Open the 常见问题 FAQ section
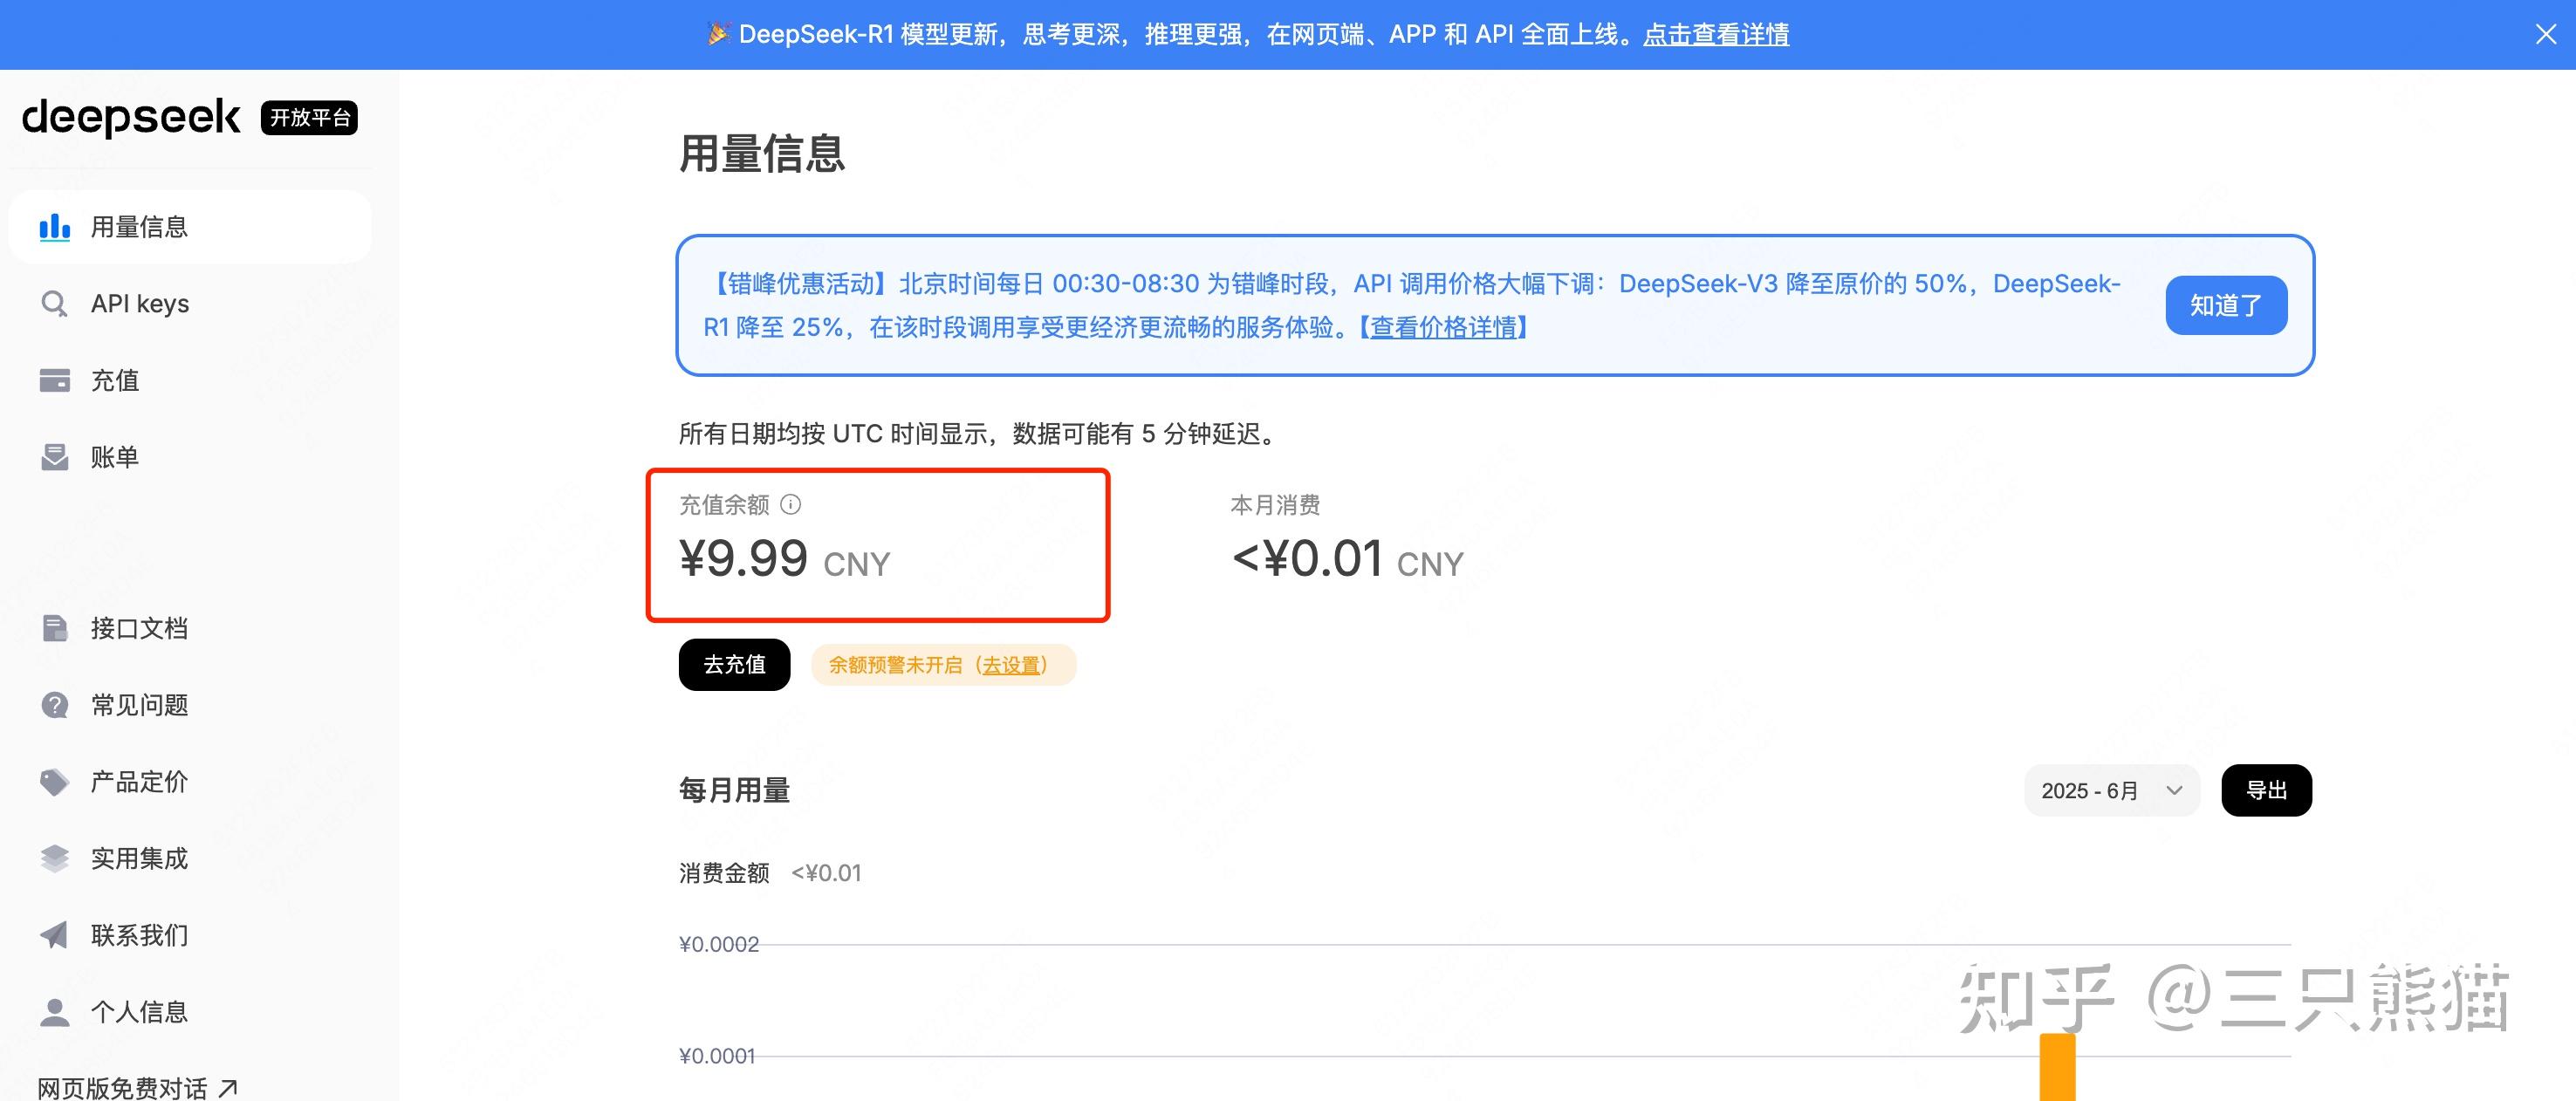The height and width of the screenshot is (1101, 2576). point(138,705)
